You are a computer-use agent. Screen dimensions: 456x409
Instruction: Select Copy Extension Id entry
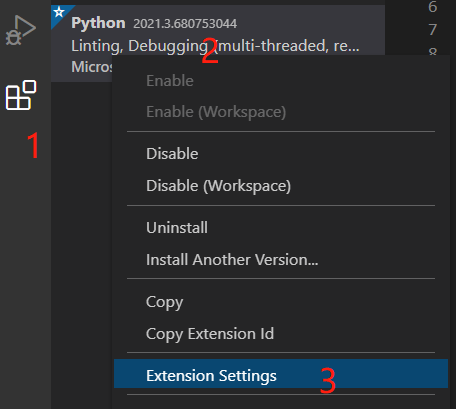click(x=210, y=334)
